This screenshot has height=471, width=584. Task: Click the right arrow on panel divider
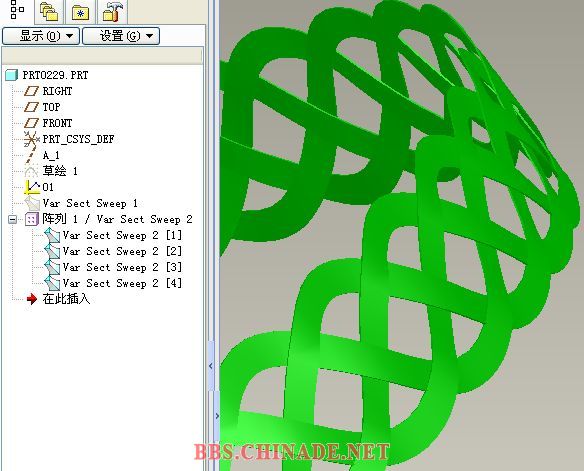tap(218, 416)
